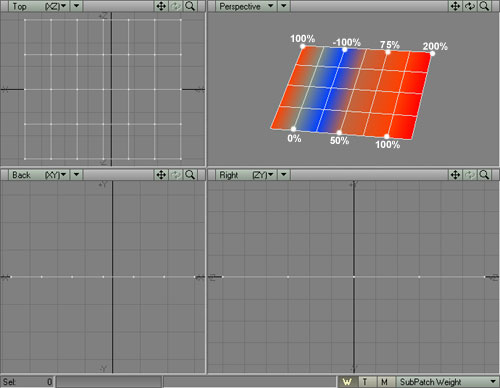
Task: Open the Right (ZY) view type dropdown
Action: click(x=246, y=175)
